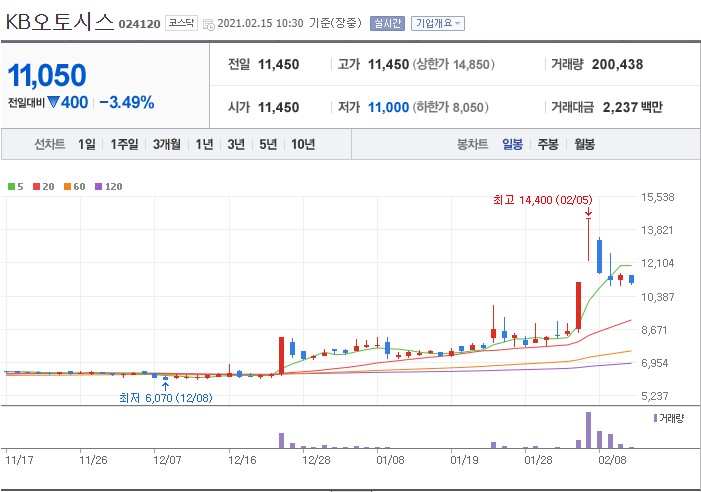The width and height of the screenshot is (701, 492).
Task: Click the tallest volume bar near 02/05
Action: point(588,430)
